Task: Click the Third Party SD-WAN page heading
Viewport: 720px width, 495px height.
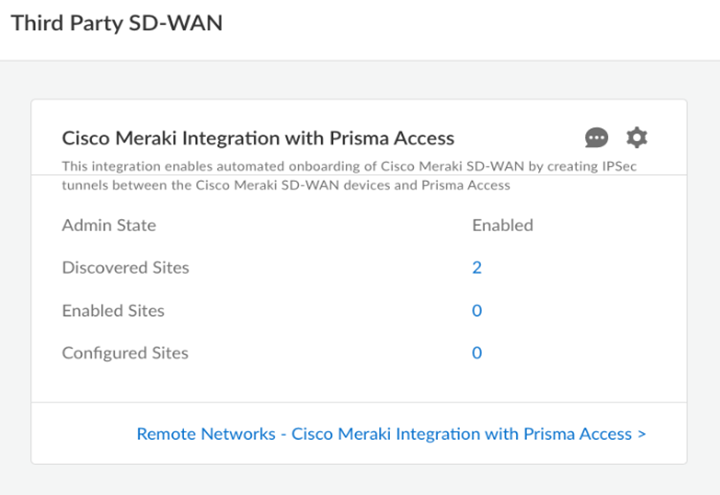Action: pyautogui.click(x=116, y=24)
